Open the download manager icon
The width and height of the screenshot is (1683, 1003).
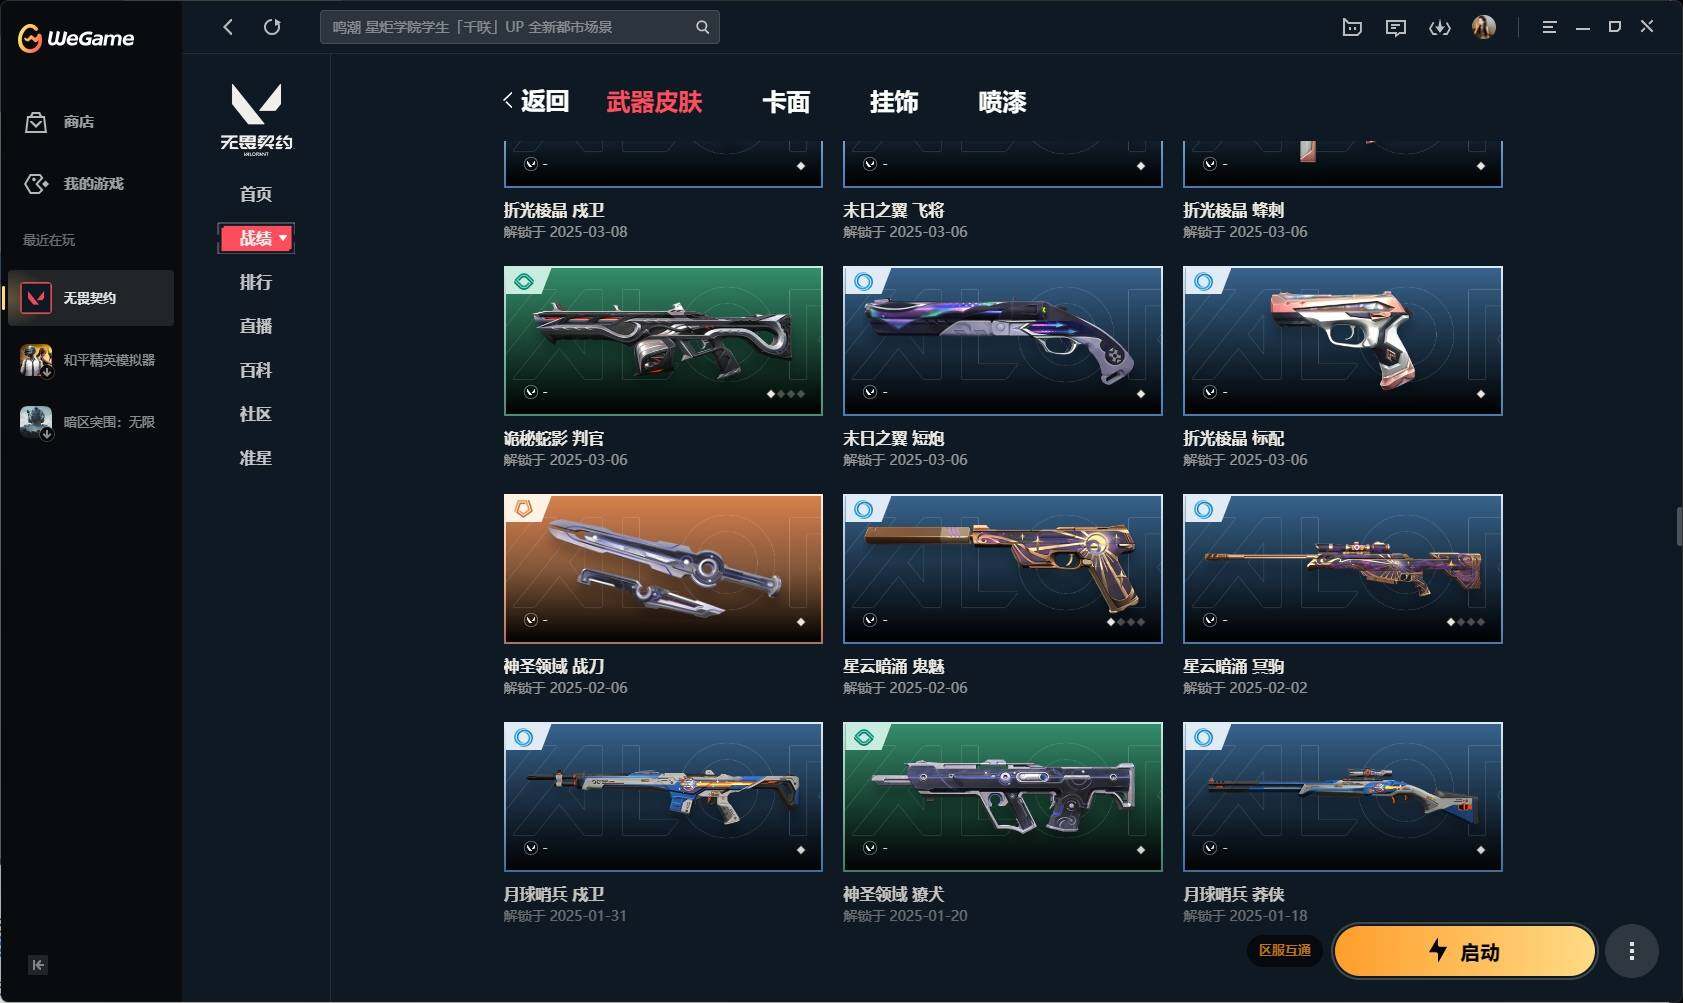click(1440, 27)
